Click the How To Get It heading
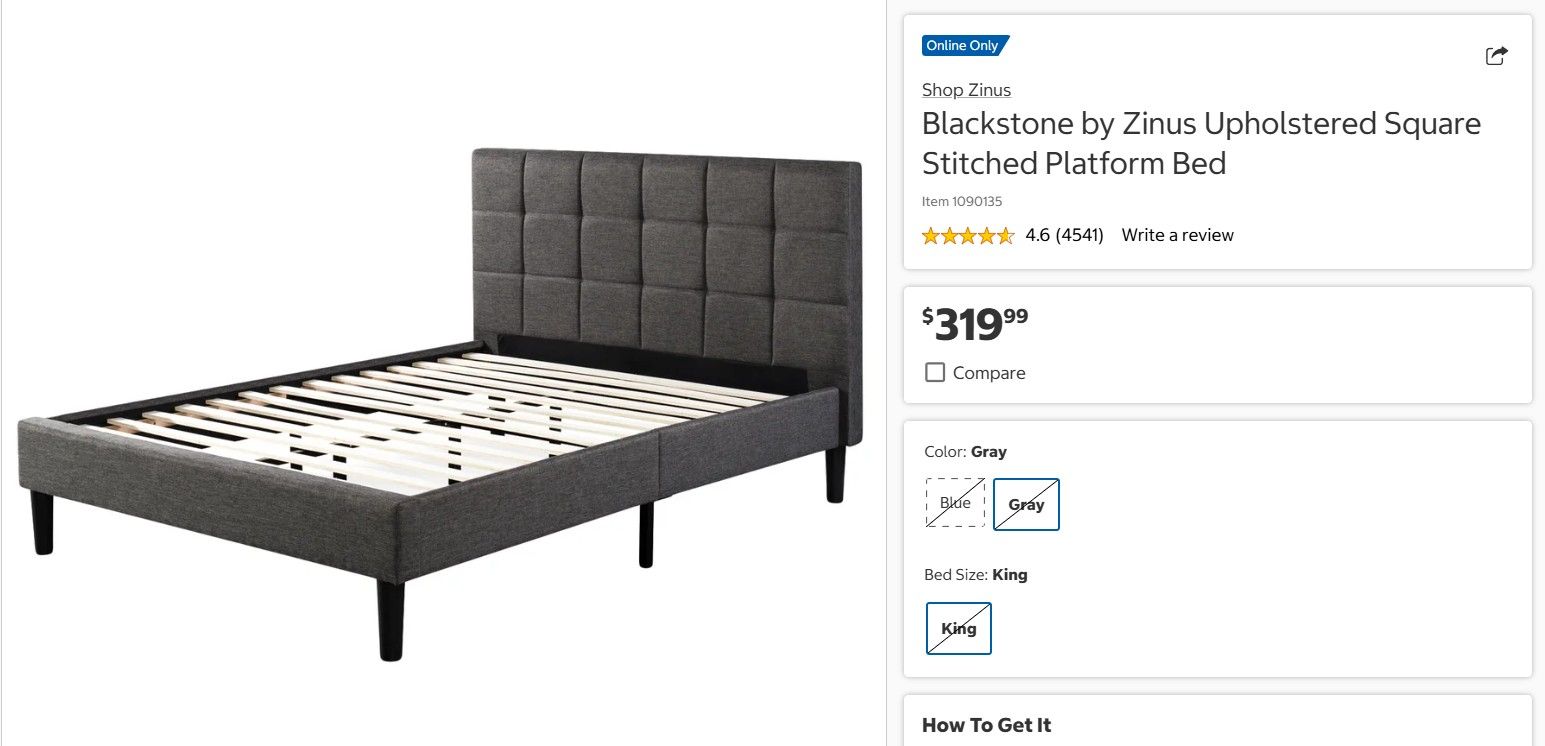The width and height of the screenshot is (1545, 746). (x=986, y=725)
